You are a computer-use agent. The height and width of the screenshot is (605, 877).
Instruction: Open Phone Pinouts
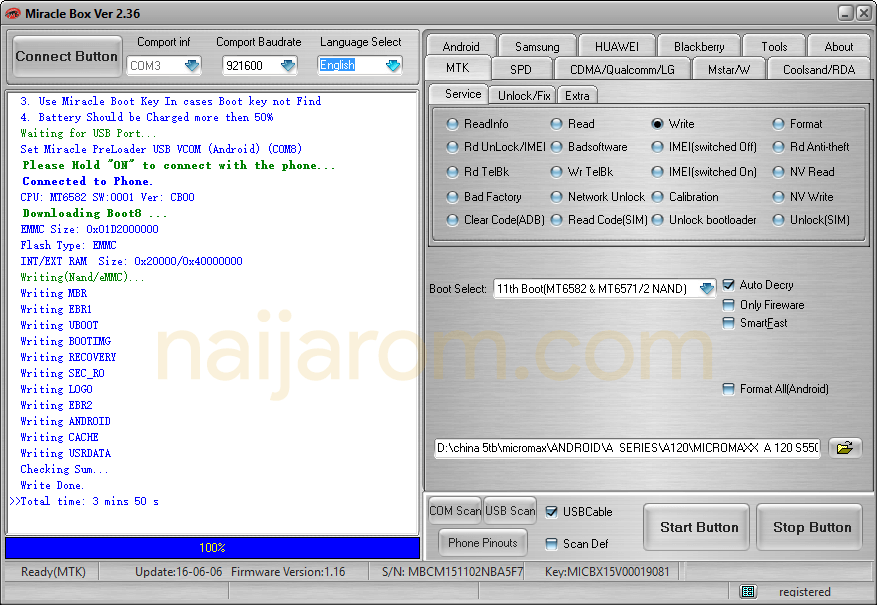click(x=483, y=542)
